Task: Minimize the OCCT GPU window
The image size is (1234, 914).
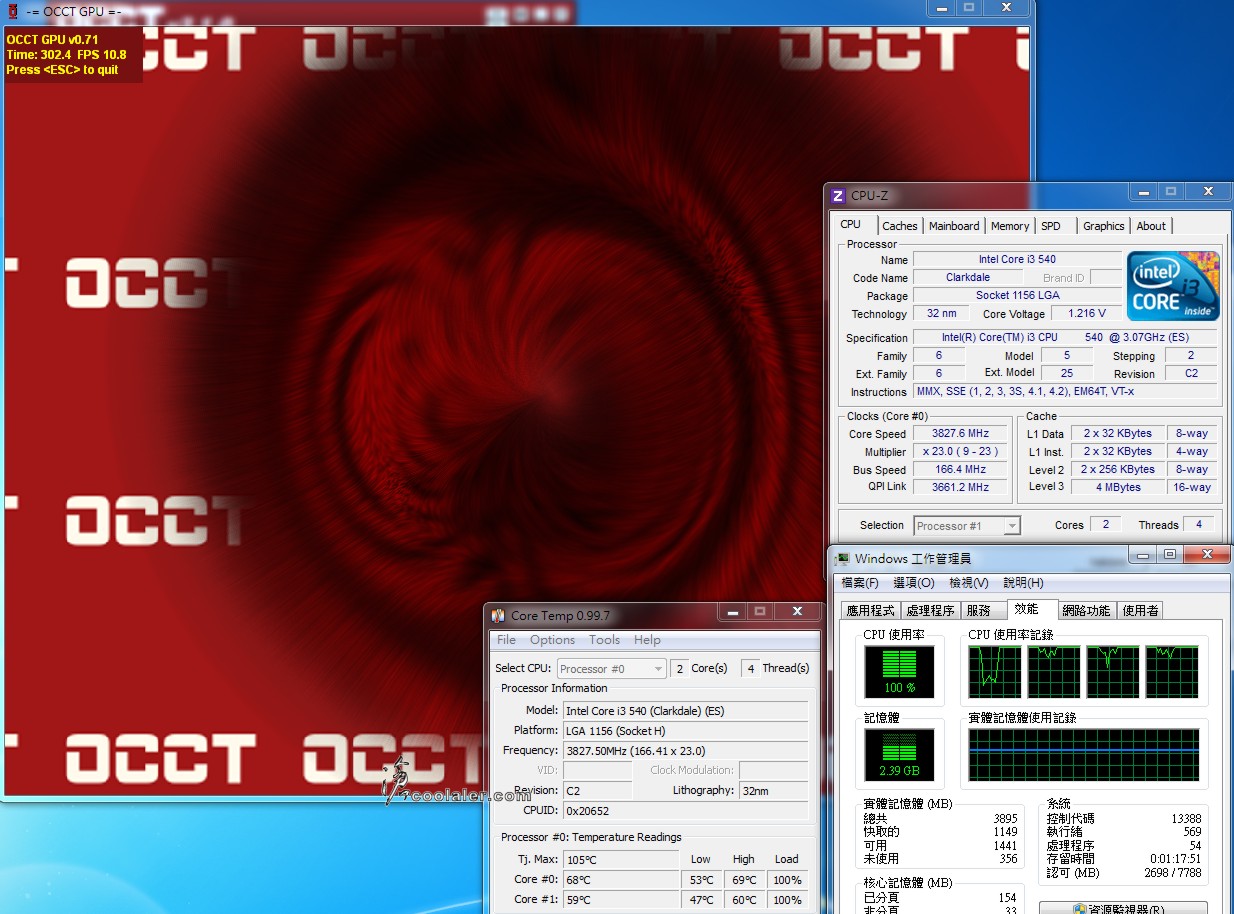Action: [x=941, y=7]
